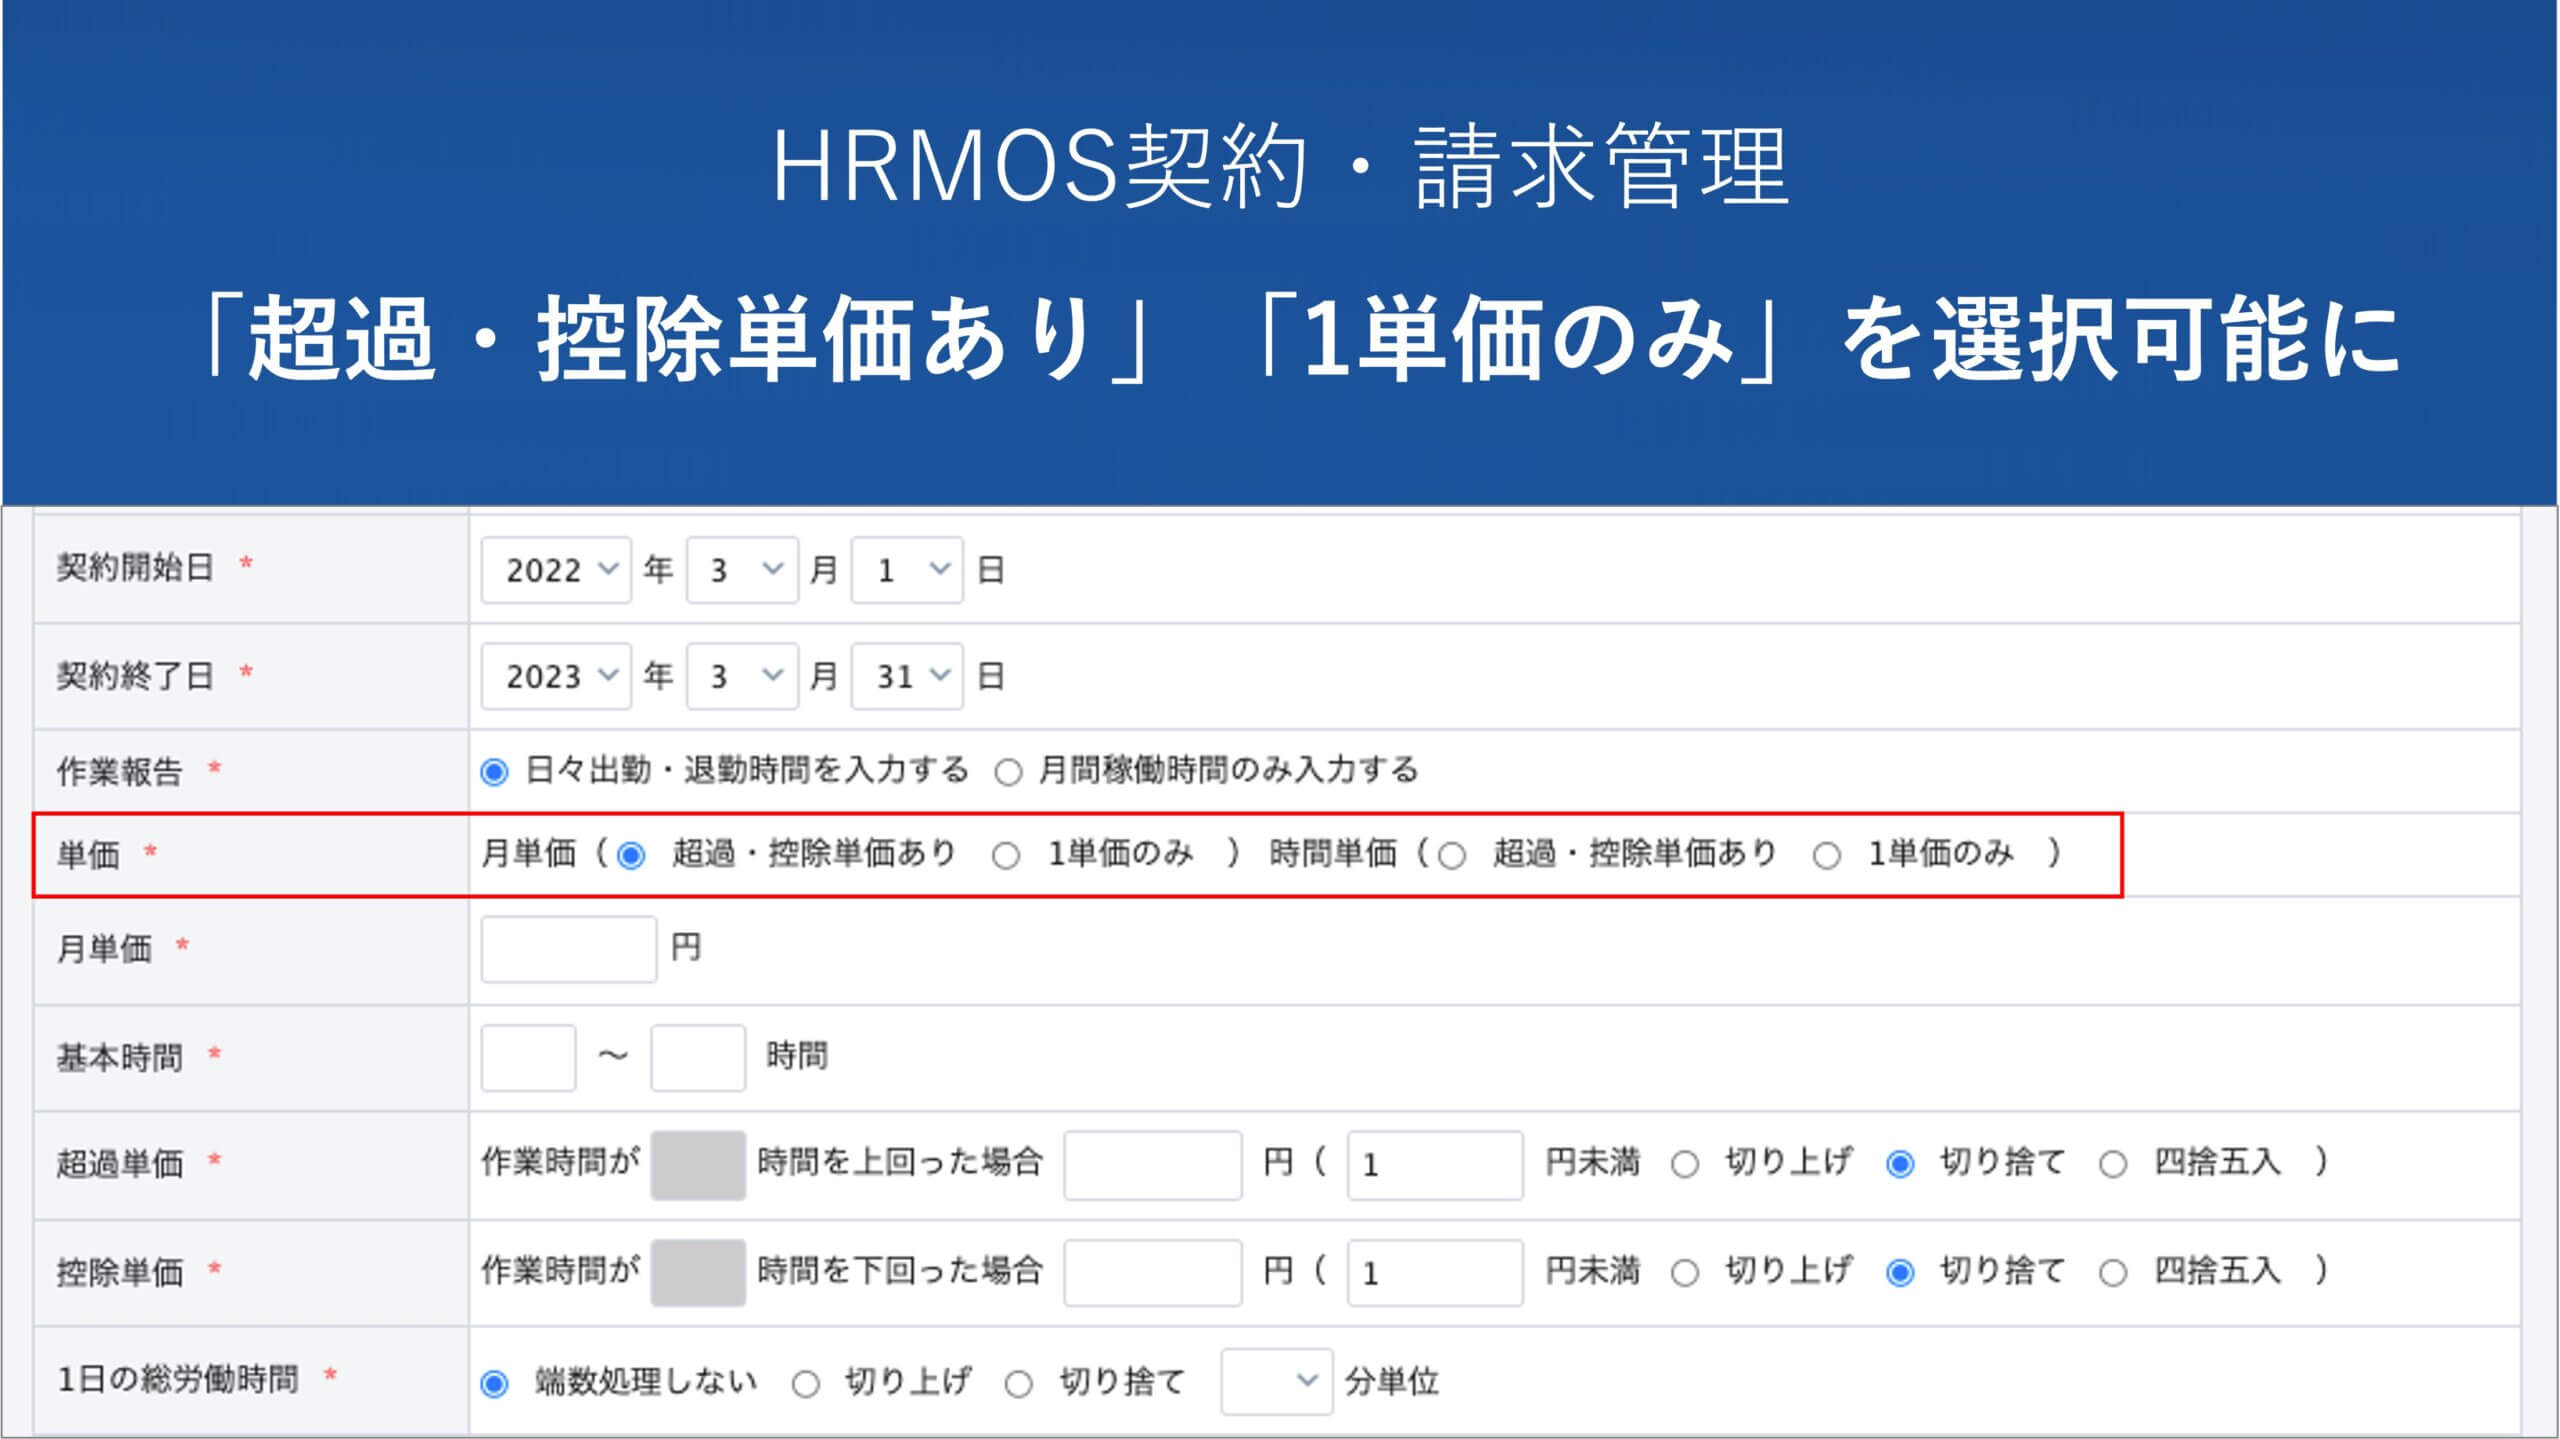Open the contract end month dropdown

(742, 676)
